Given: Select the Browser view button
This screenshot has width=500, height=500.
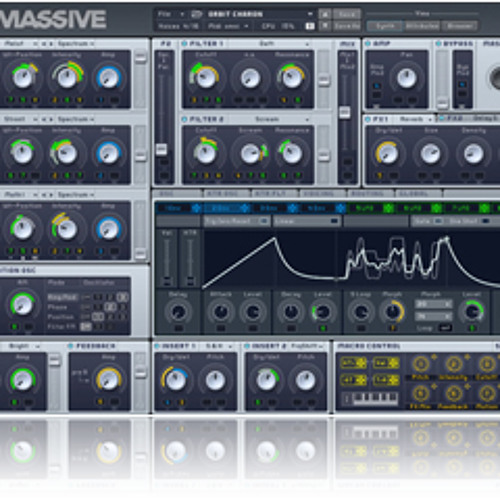Looking at the screenshot, I should [460, 26].
